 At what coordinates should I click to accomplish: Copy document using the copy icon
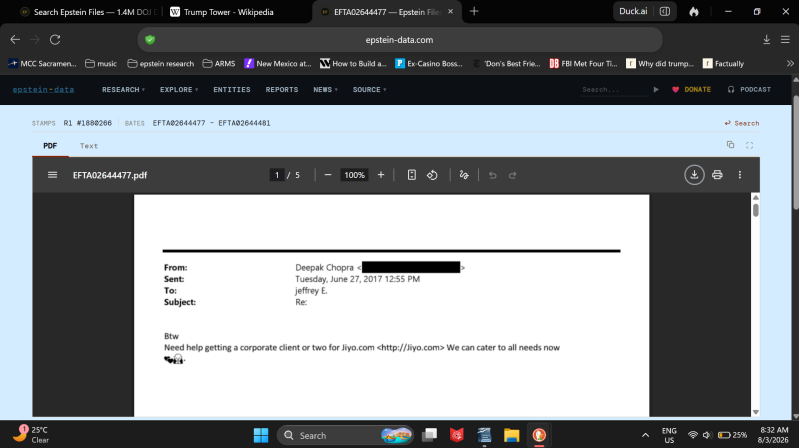point(730,145)
